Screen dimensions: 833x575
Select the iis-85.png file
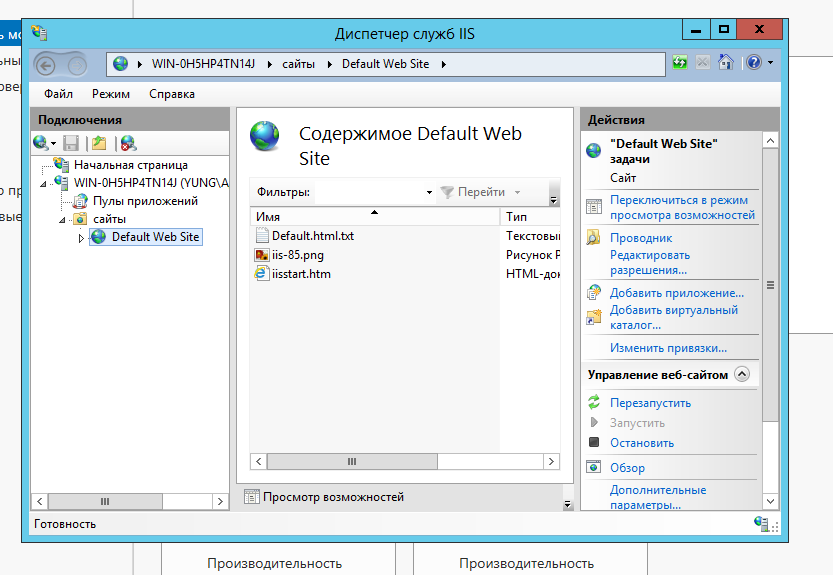click(298, 255)
